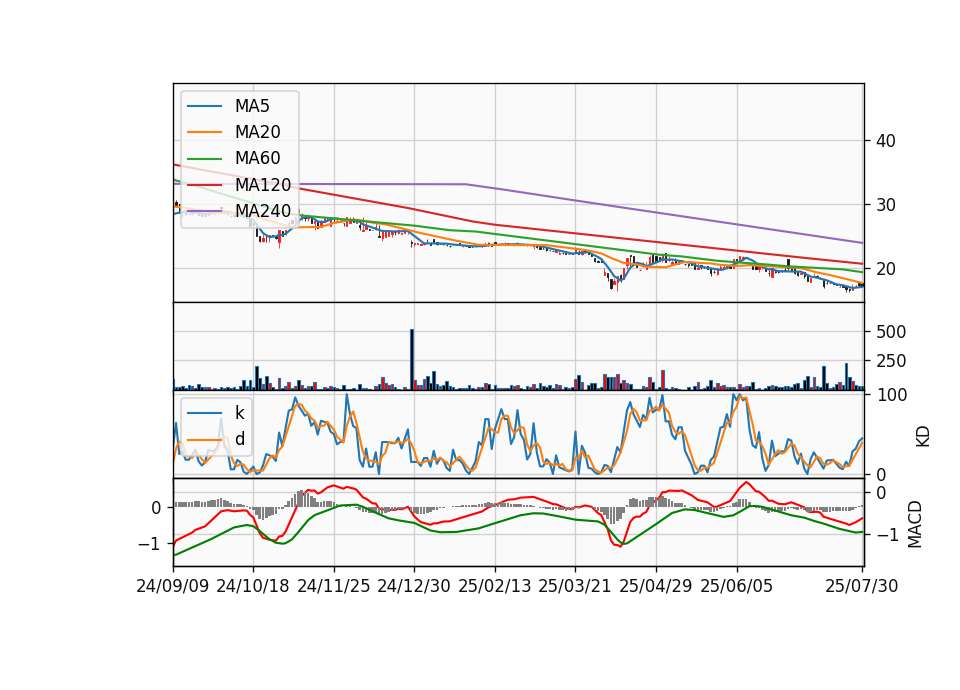The height and width of the screenshot is (690, 960).
Task: Click the 24/12/30 date tick label
Action: tap(414, 586)
